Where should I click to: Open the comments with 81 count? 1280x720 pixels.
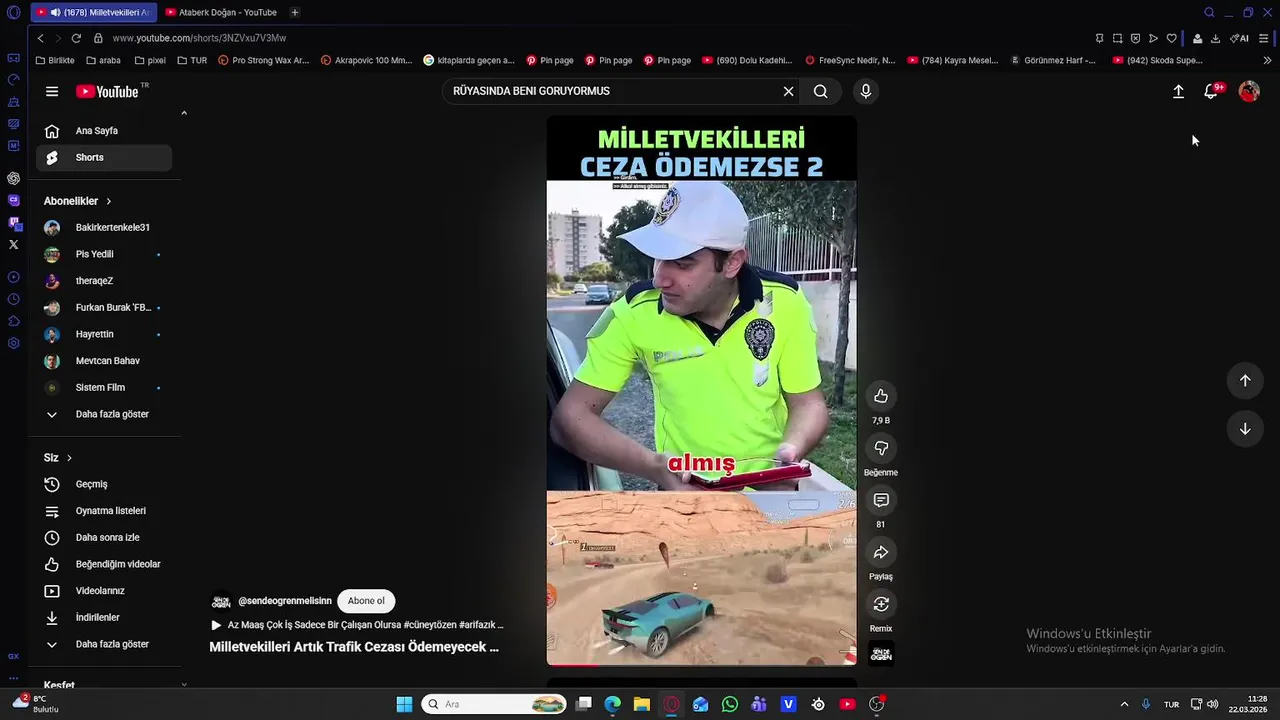click(x=881, y=500)
